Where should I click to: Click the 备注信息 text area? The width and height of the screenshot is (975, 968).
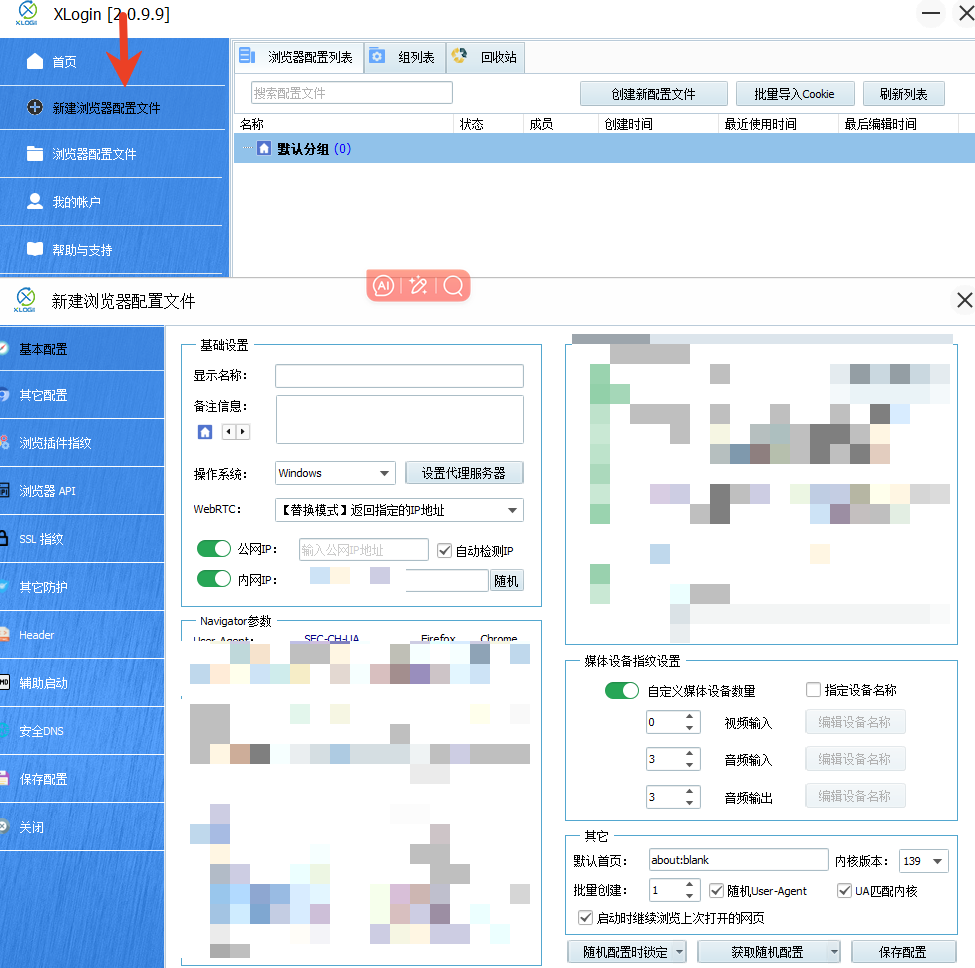[x=399, y=420]
